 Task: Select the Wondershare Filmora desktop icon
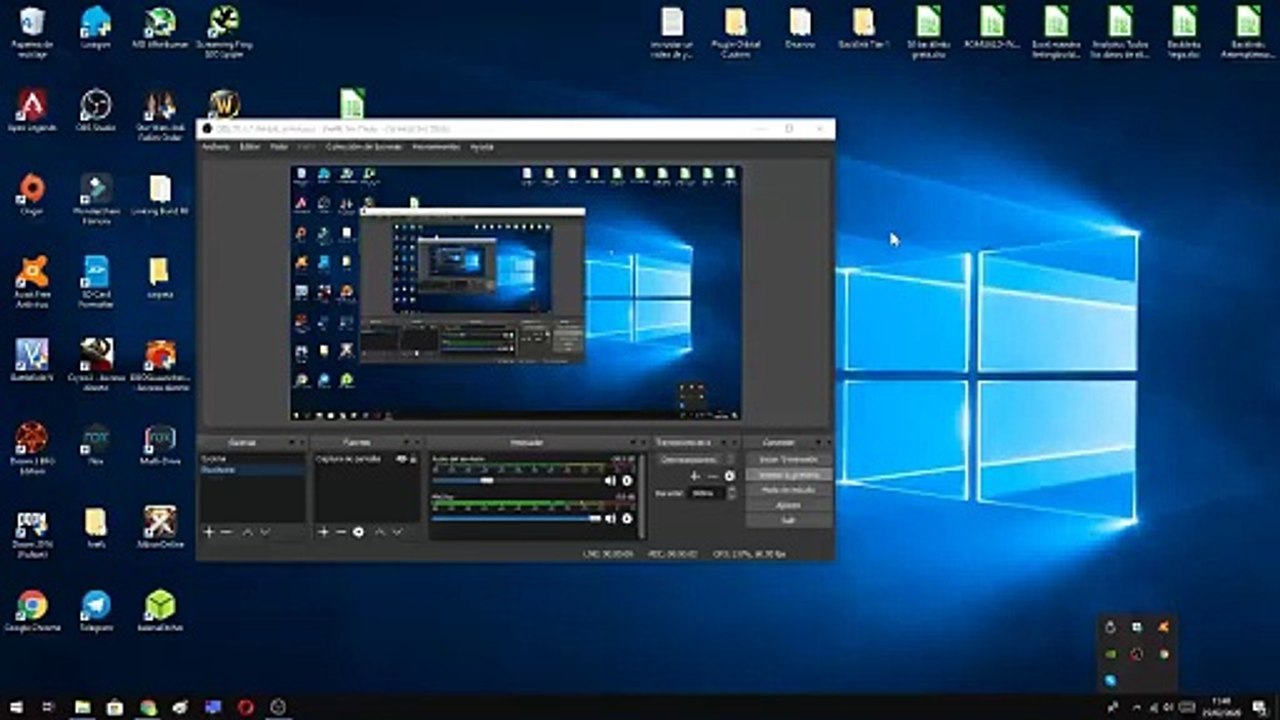[x=96, y=197]
